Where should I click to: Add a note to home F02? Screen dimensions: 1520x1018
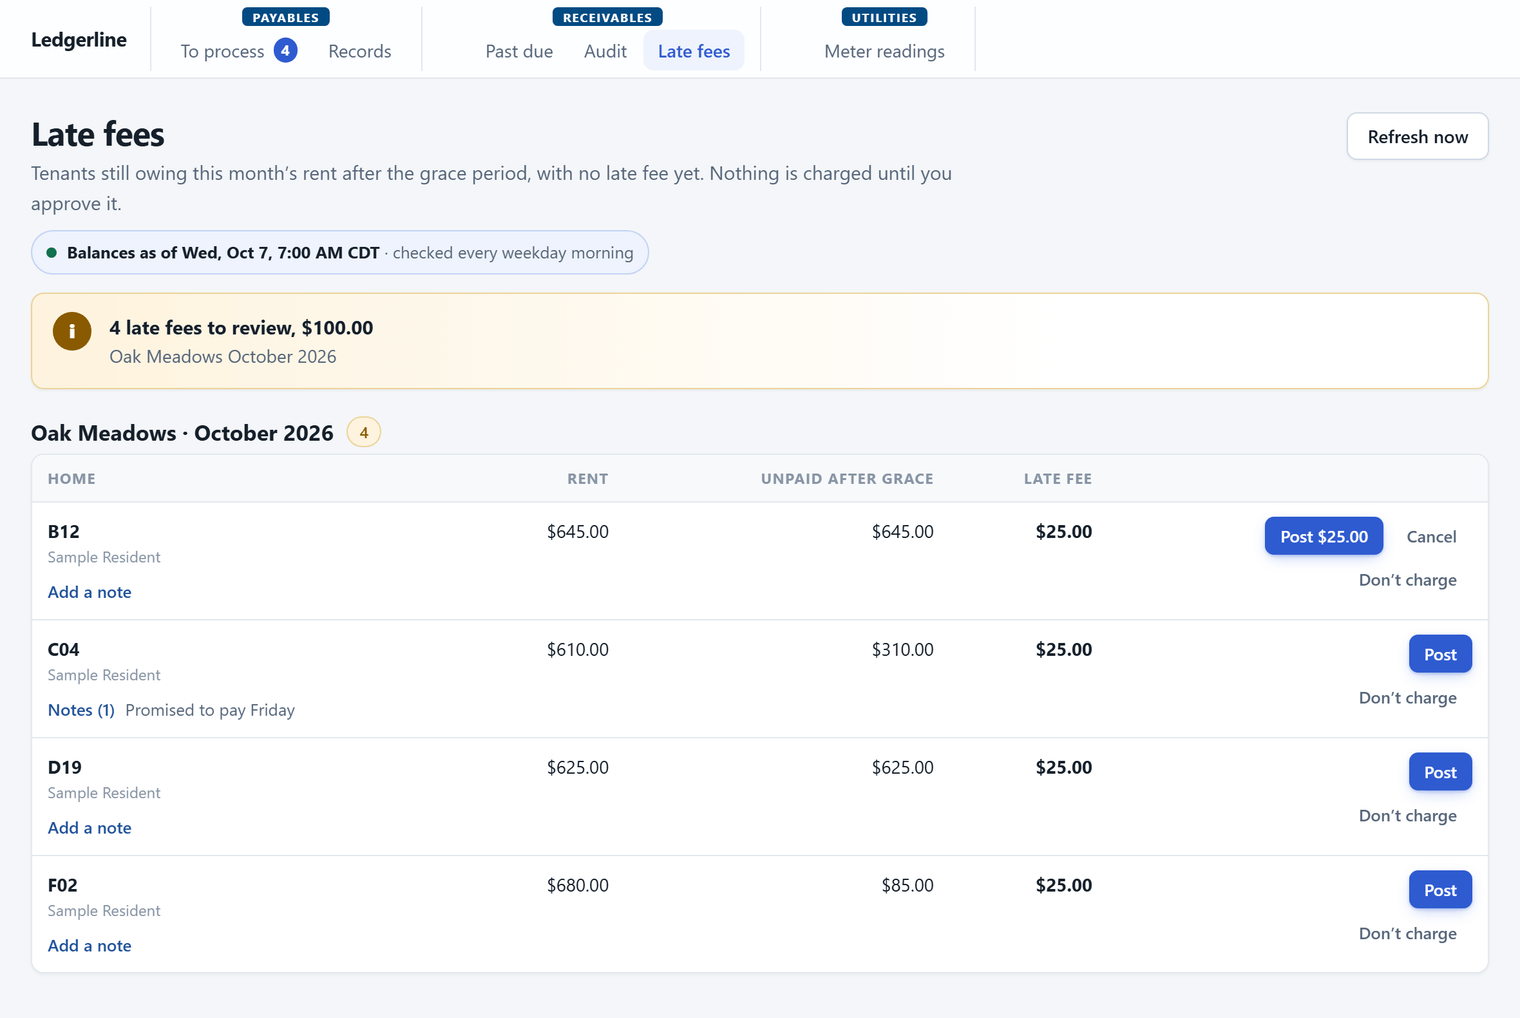pyautogui.click(x=90, y=946)
